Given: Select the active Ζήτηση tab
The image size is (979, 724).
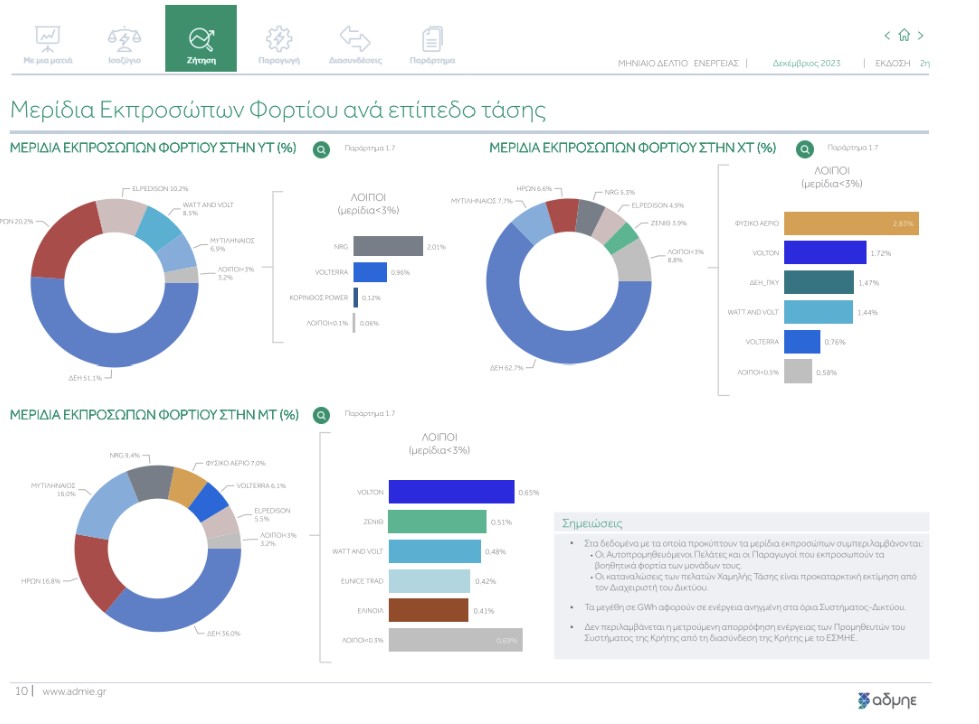Looking at the screenshot, I should tap(201, 40).
